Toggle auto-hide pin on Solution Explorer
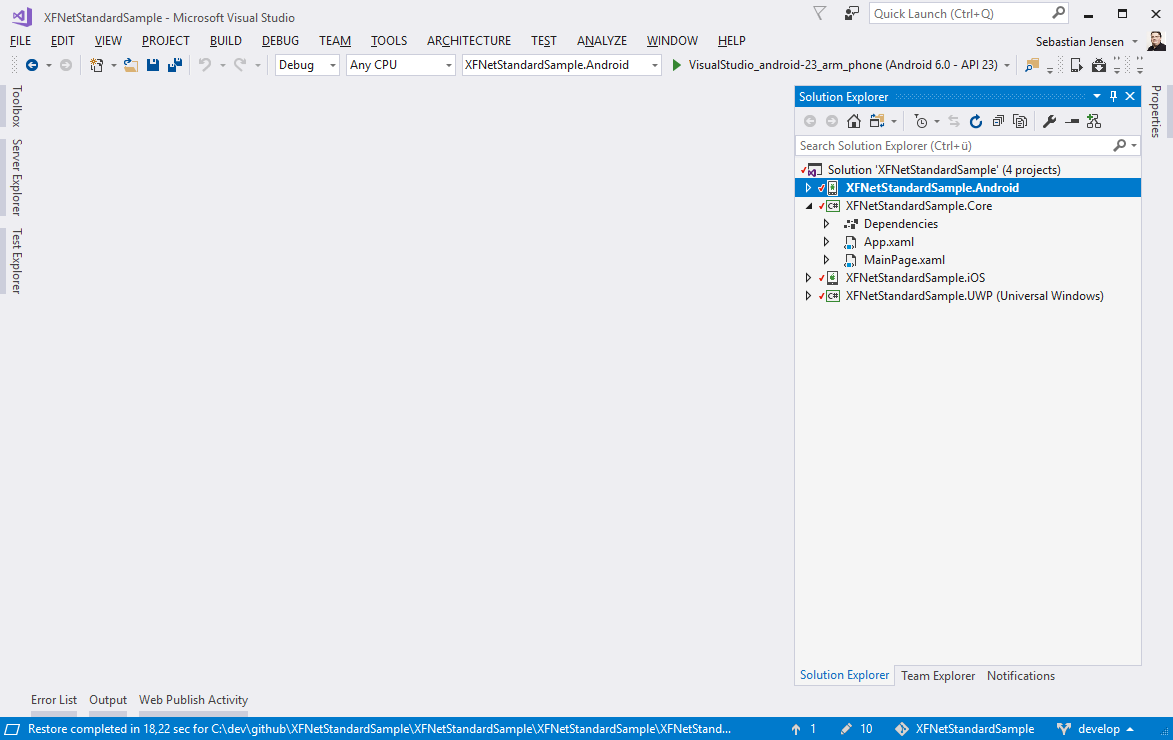This screenshot has height=740, width=1173. tap(1113, 97)
